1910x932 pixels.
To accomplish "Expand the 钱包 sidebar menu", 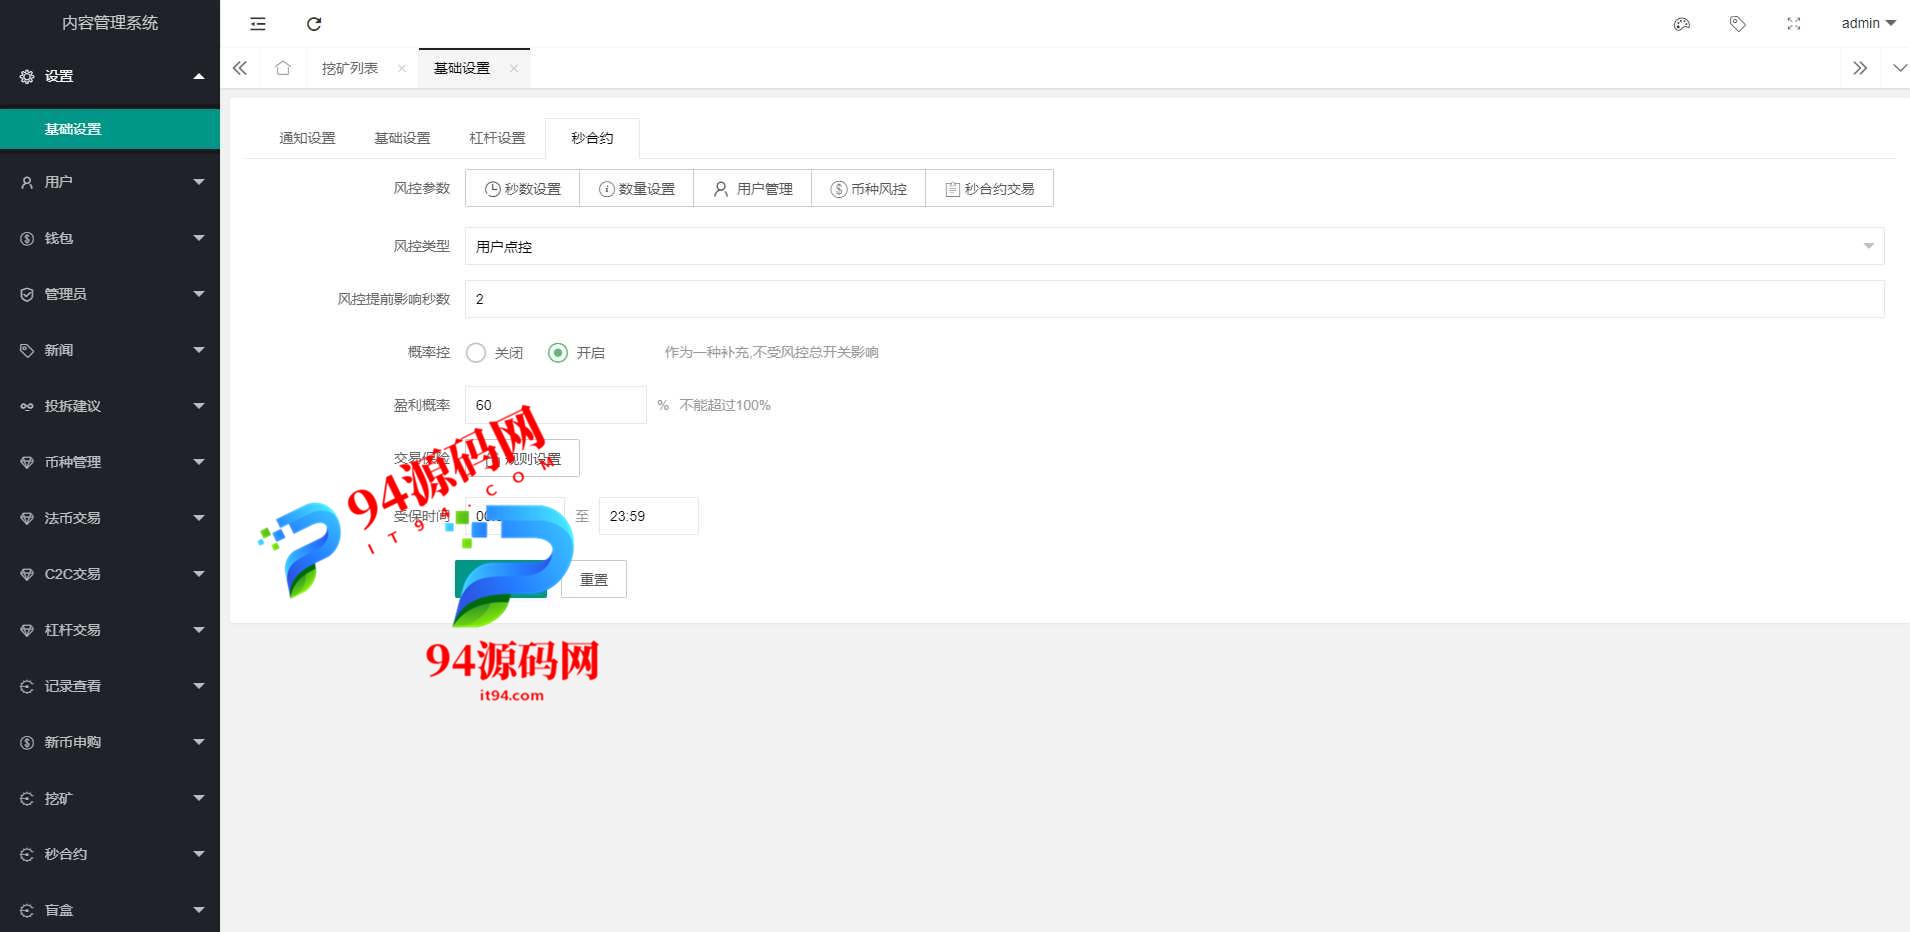I will pyautogui.click(x=199, y=238).
